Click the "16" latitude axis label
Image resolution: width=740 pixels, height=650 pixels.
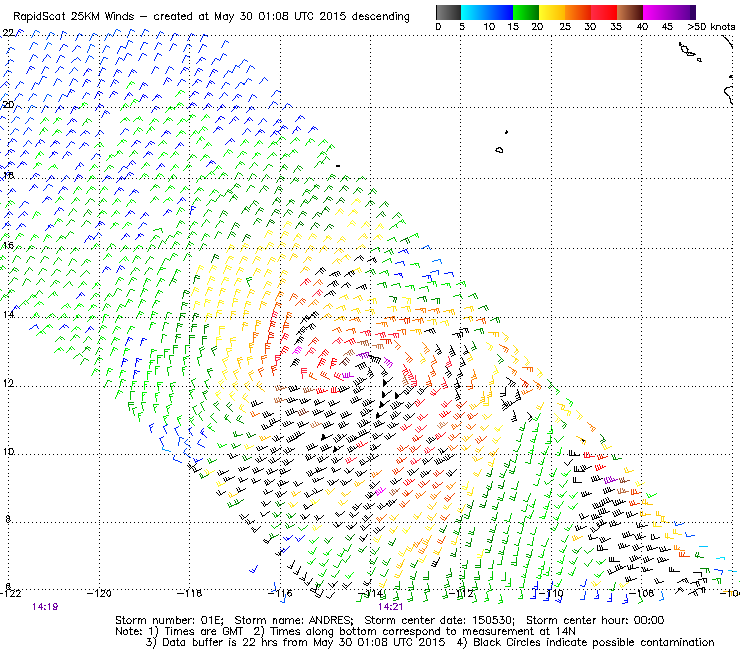tap(8, 245)
